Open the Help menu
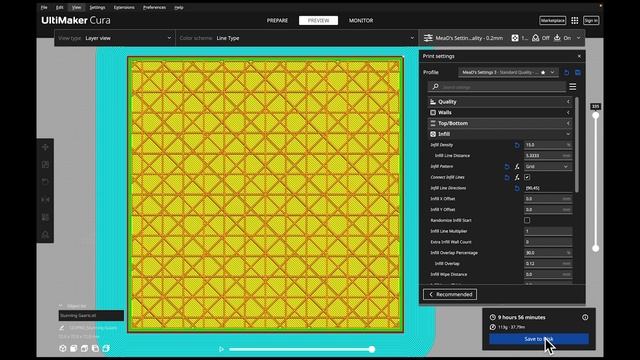 click(179, 7)
